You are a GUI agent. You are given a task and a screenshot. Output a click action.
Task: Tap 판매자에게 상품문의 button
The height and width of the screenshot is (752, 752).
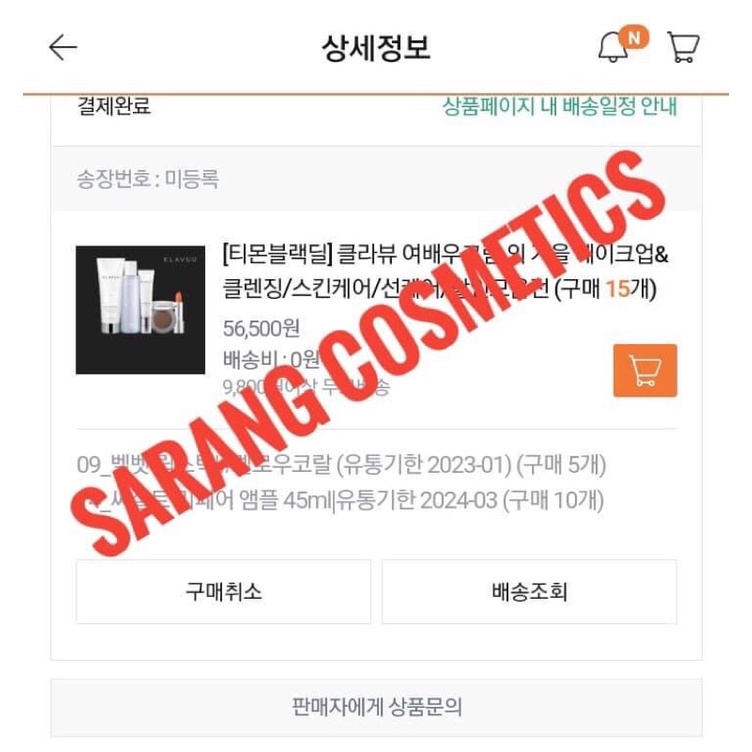coord(376,707)
